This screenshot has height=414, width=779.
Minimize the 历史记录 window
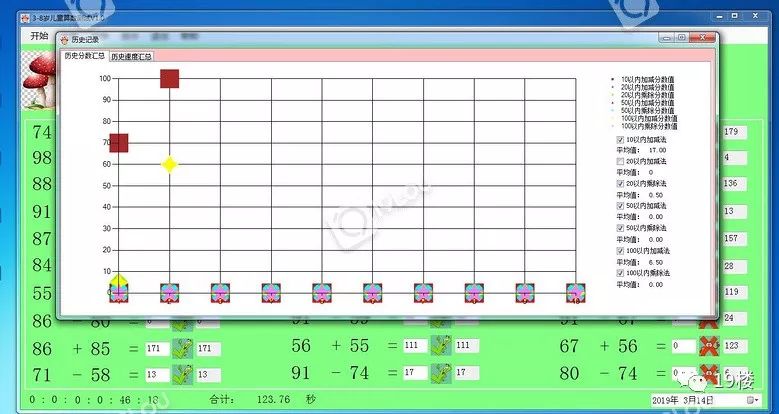click(x=667, y=38)
